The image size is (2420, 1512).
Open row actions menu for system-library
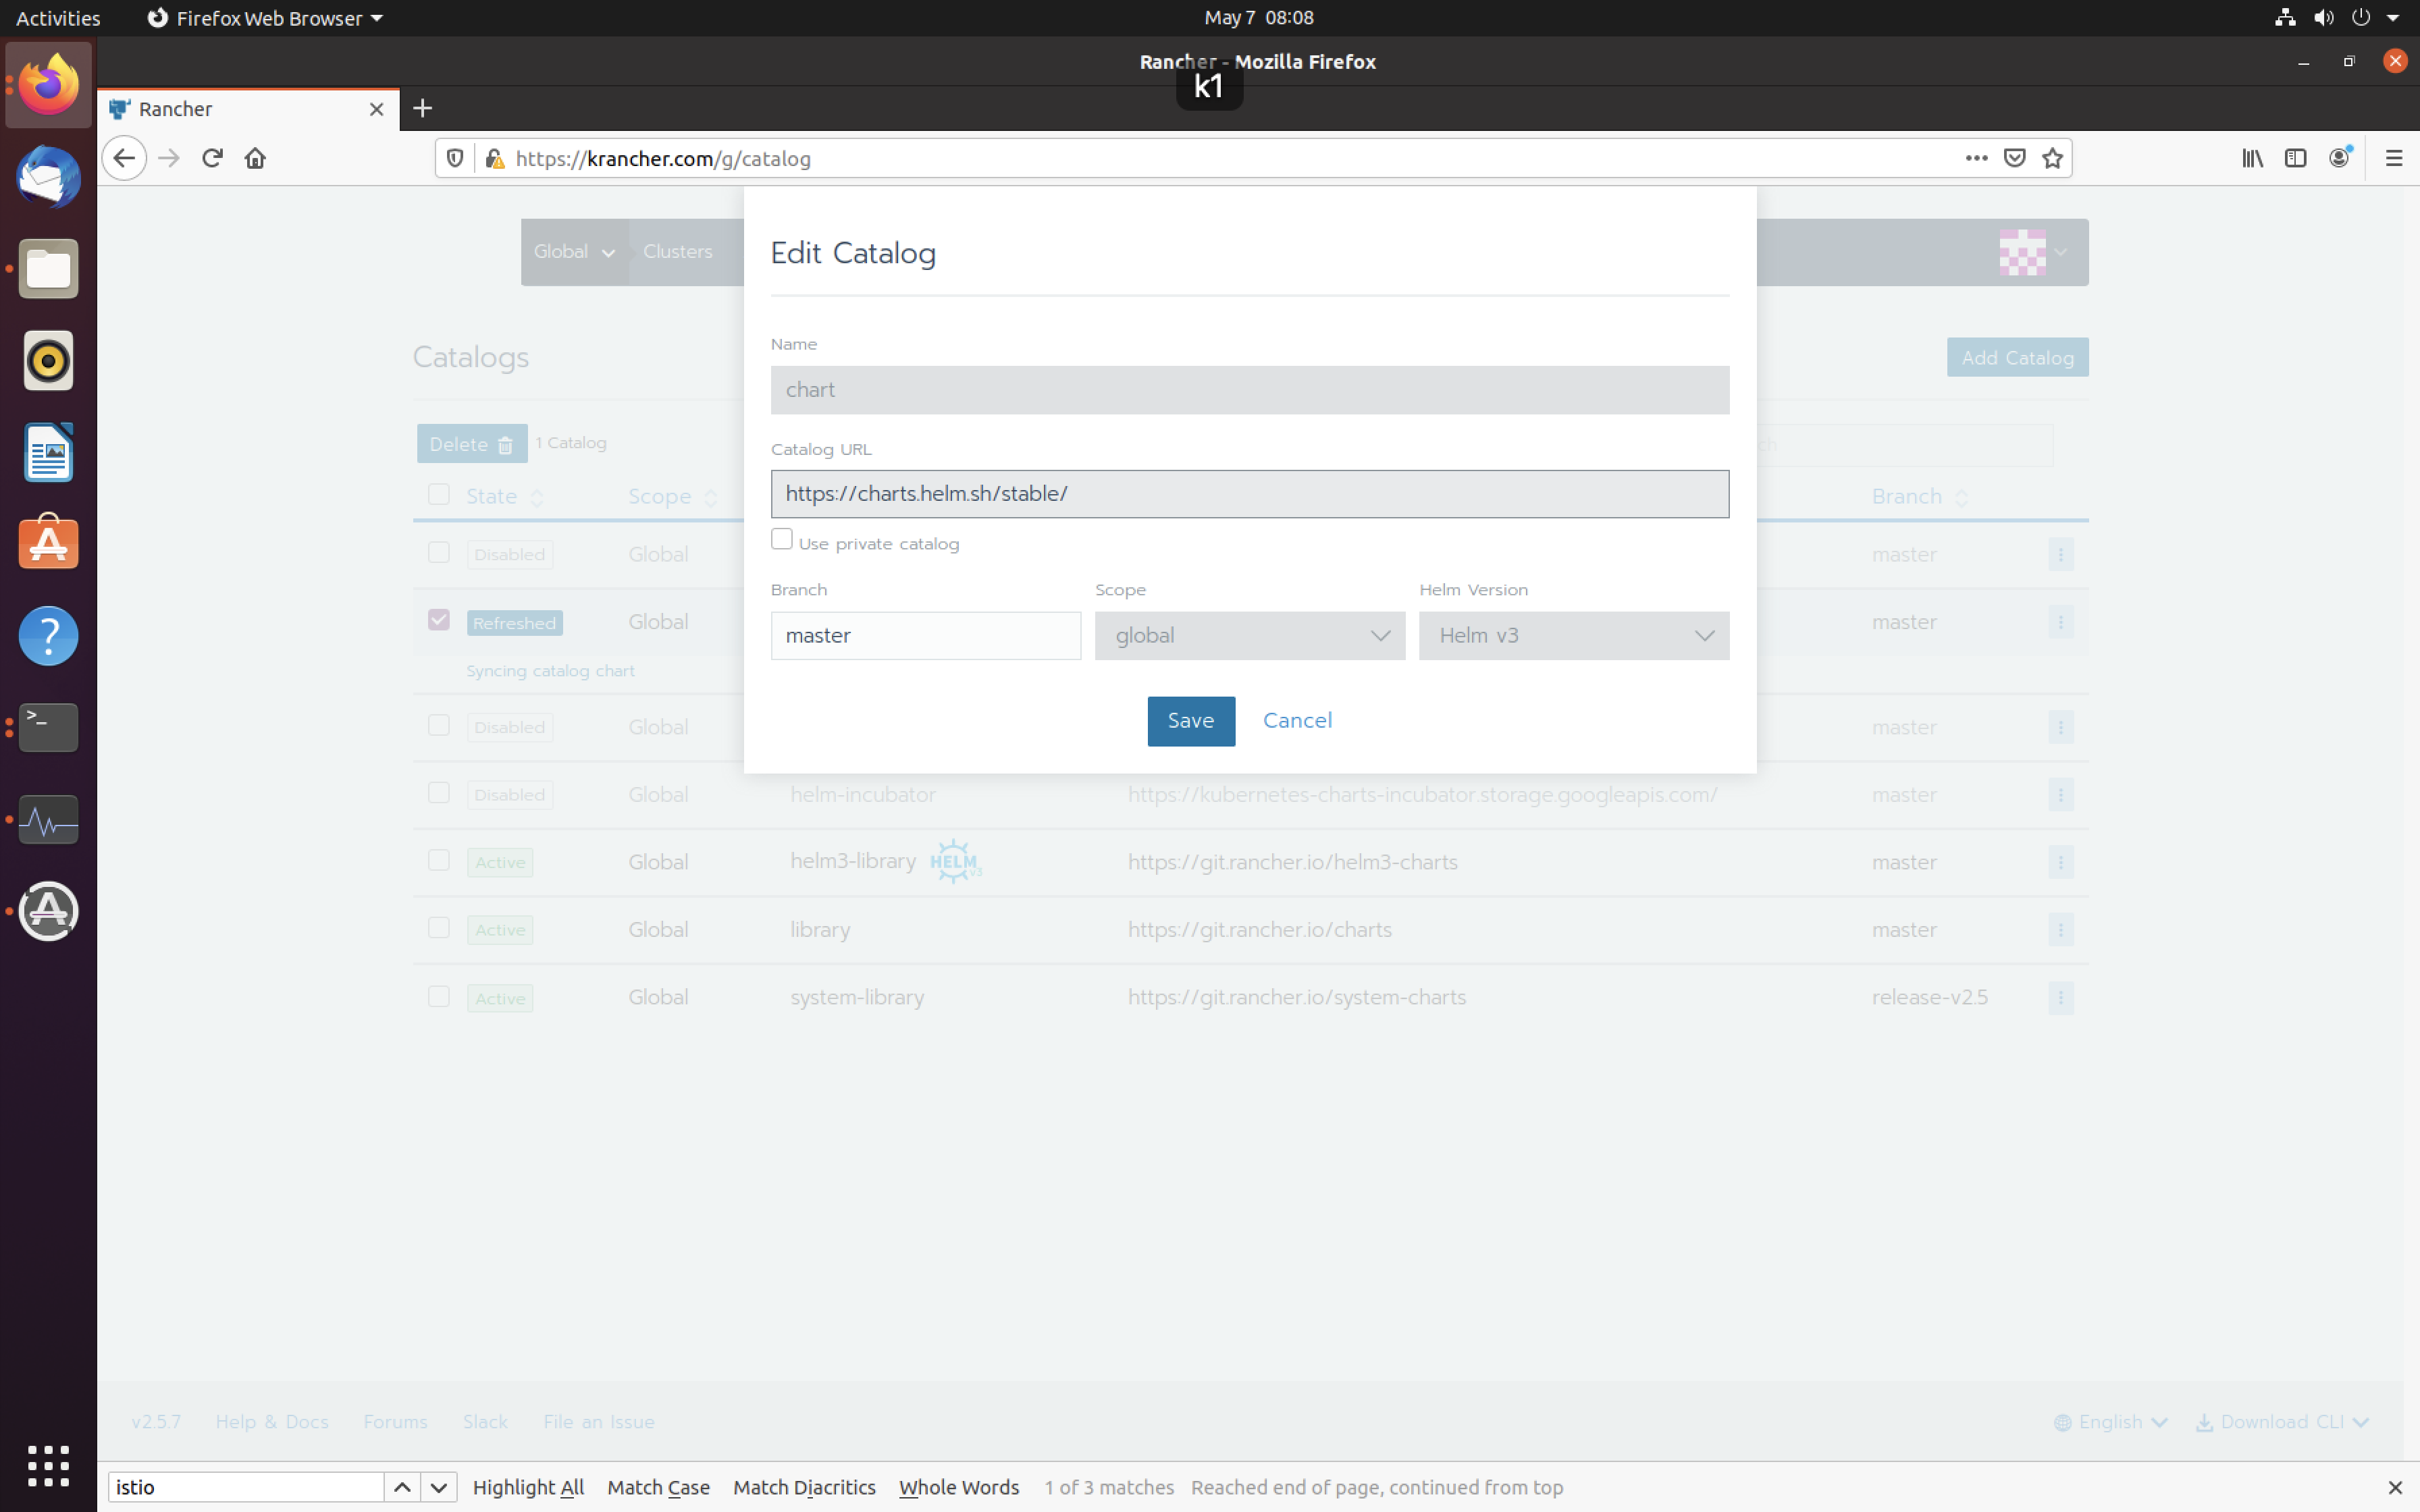2060,997
